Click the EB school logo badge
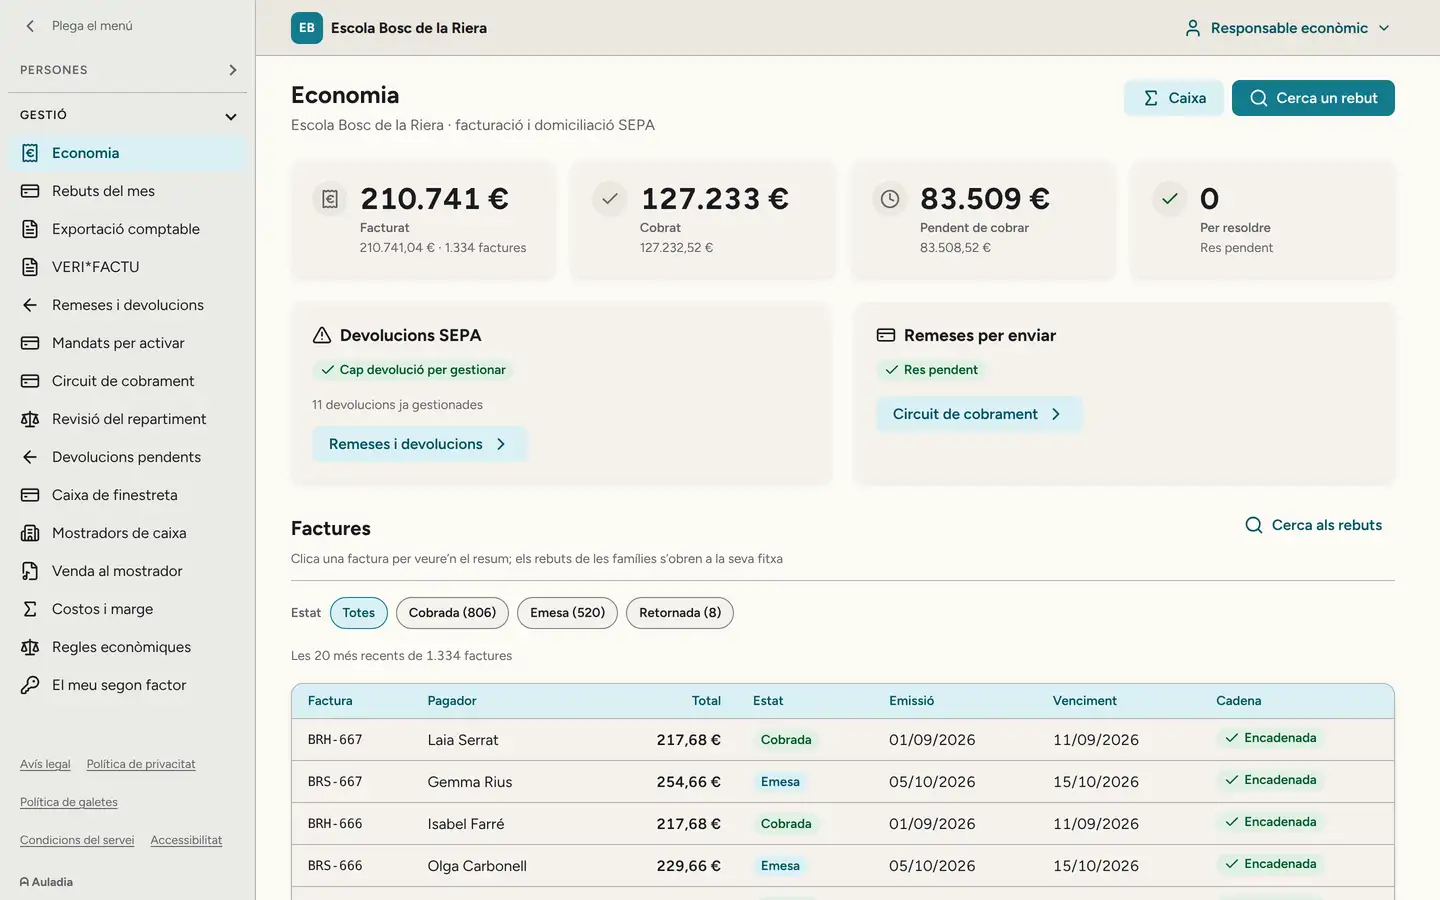This screenshot has width=1440, height=900. [307, 28]
